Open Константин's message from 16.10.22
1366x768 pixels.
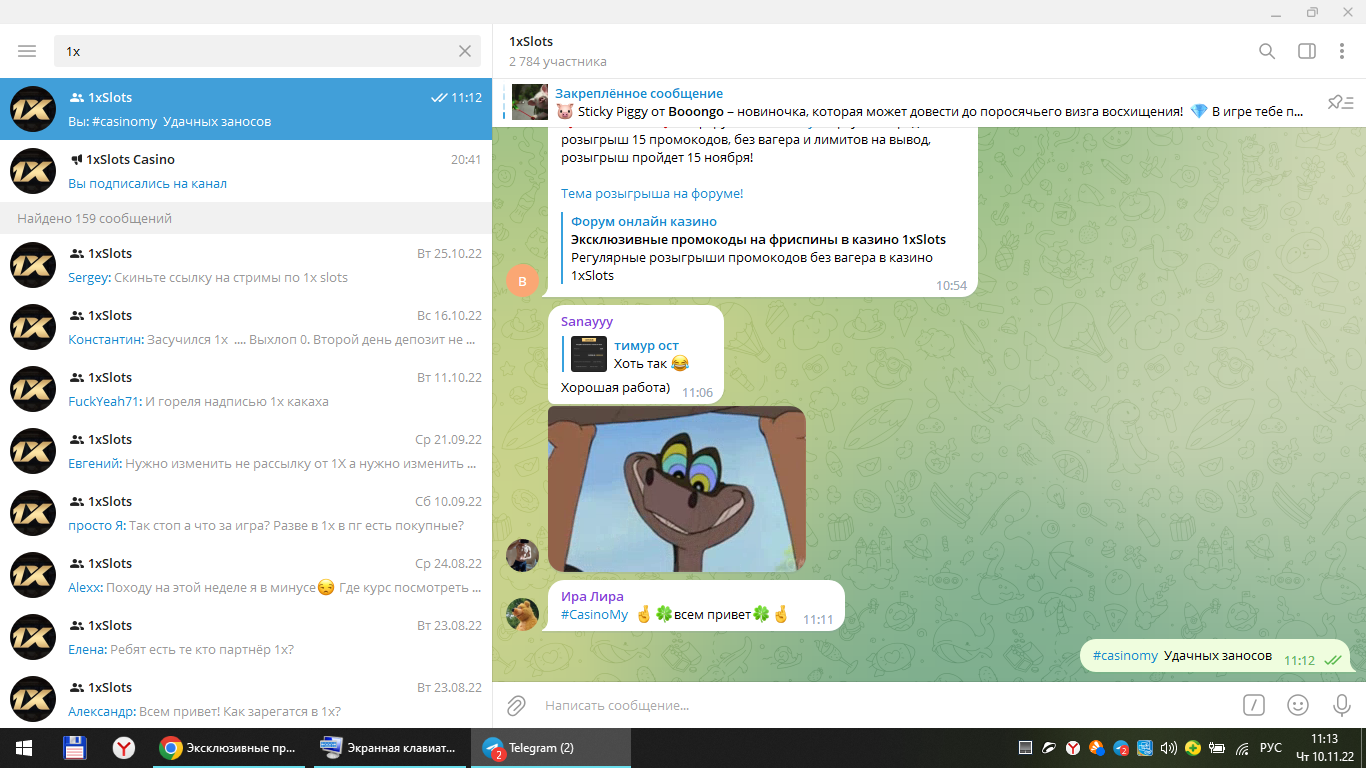pos(246,327)
